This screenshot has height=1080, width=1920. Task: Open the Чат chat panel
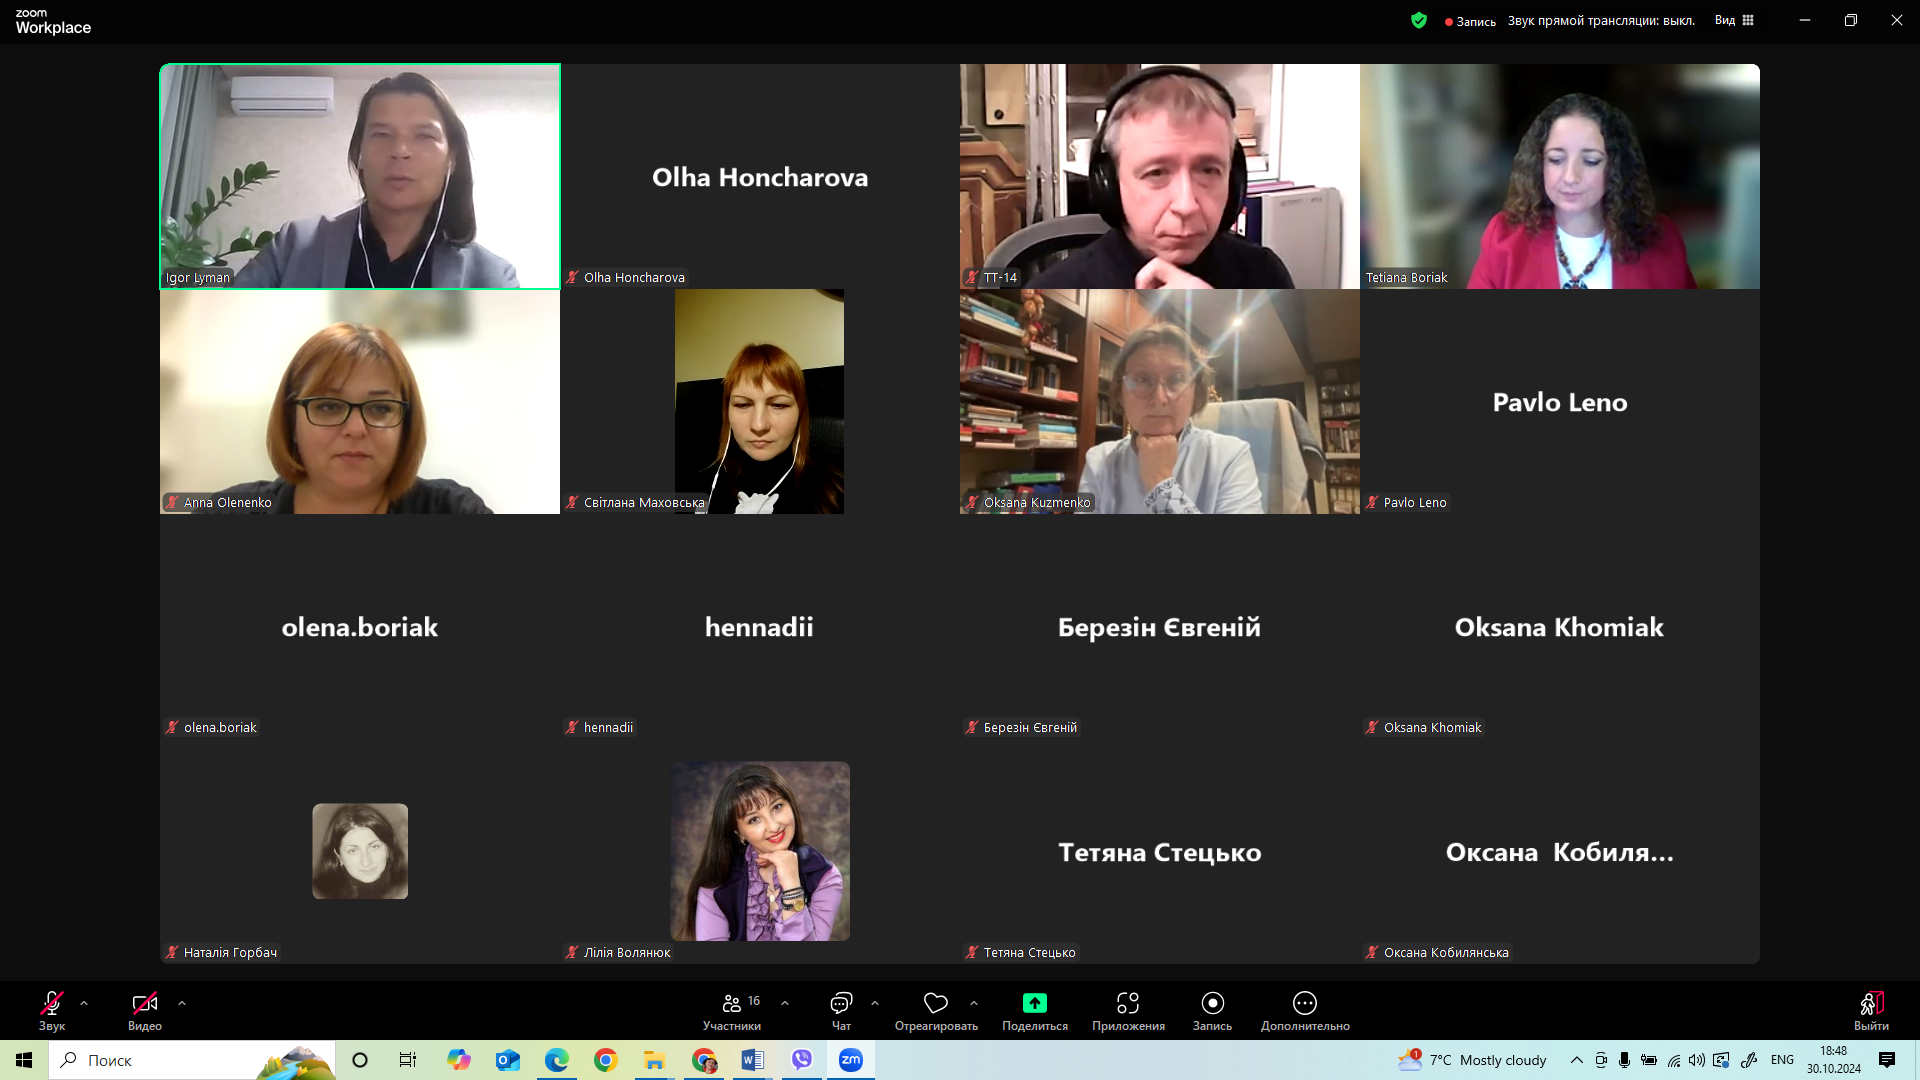click(841, 1010)
